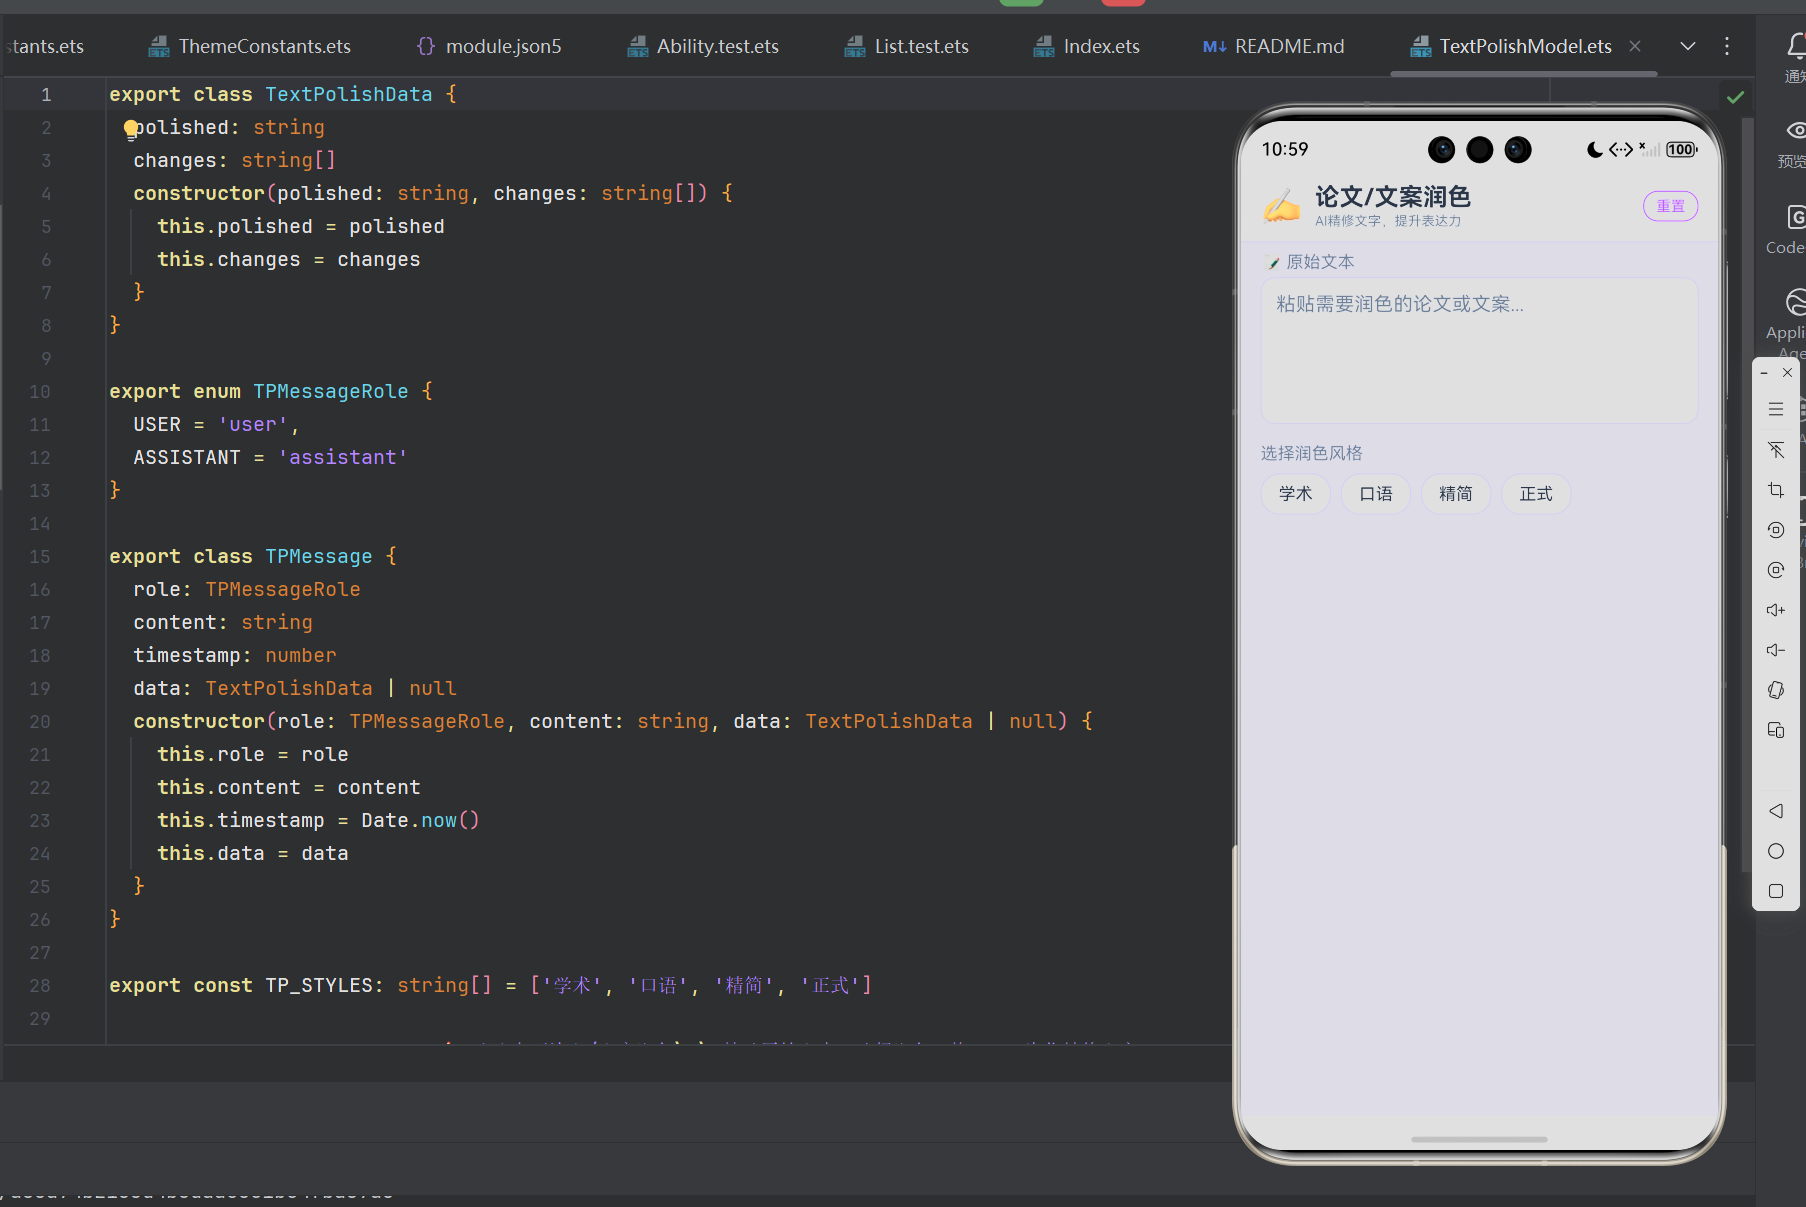Open the Previewer eye icon in right sidebar

1796,131
